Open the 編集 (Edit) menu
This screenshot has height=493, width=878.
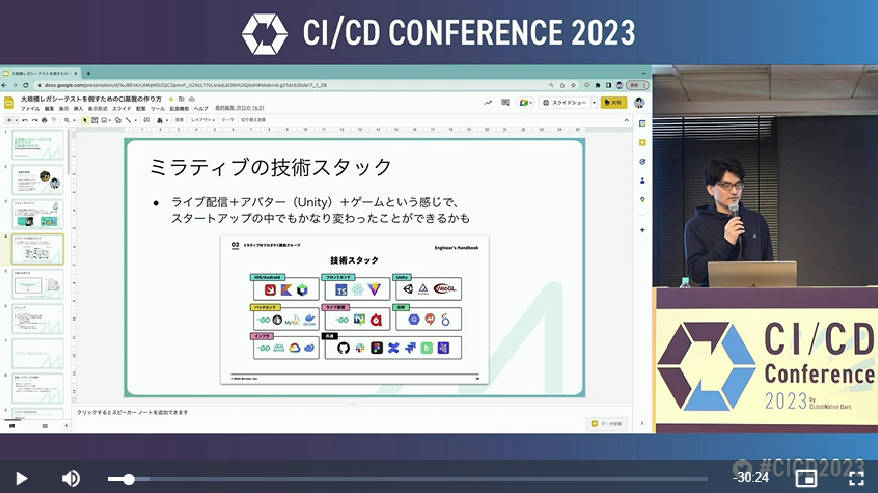pyautogui.click(x=50, y=109)
